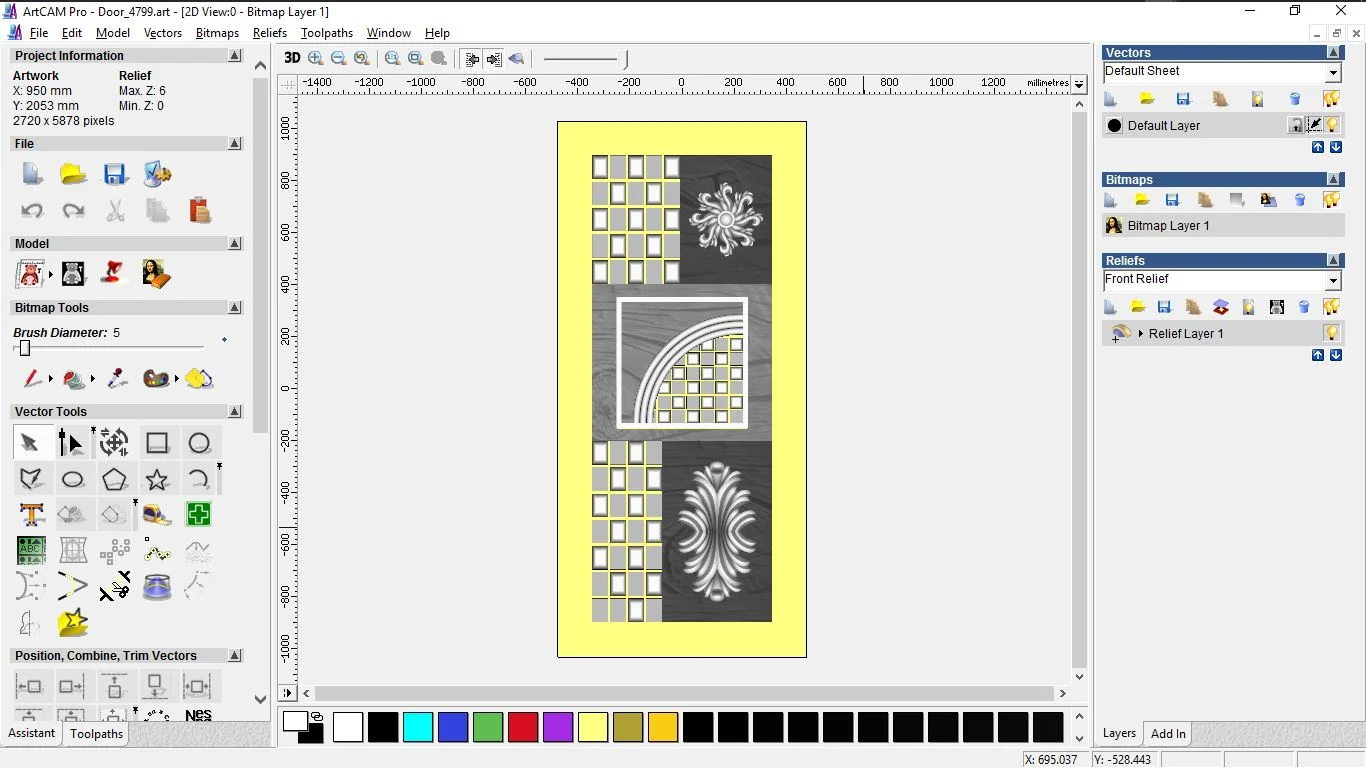The image size is (1366, 768).
Task: Choose the Create Ellipse vector tool
Action: (x=73, y=479)
